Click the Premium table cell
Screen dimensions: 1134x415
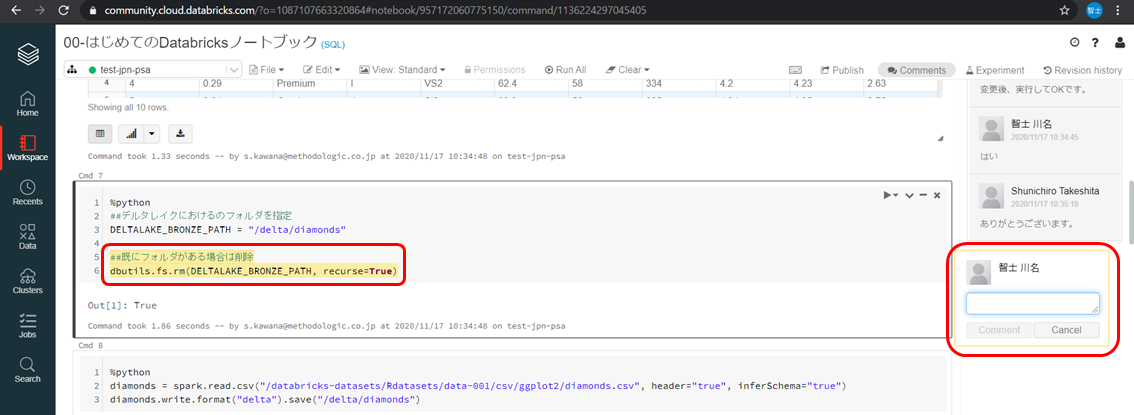pos(309,83)
